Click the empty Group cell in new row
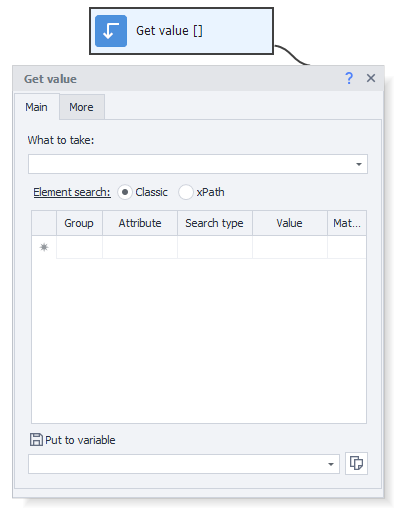Screen dimensions: 397x508 point(79,247)
